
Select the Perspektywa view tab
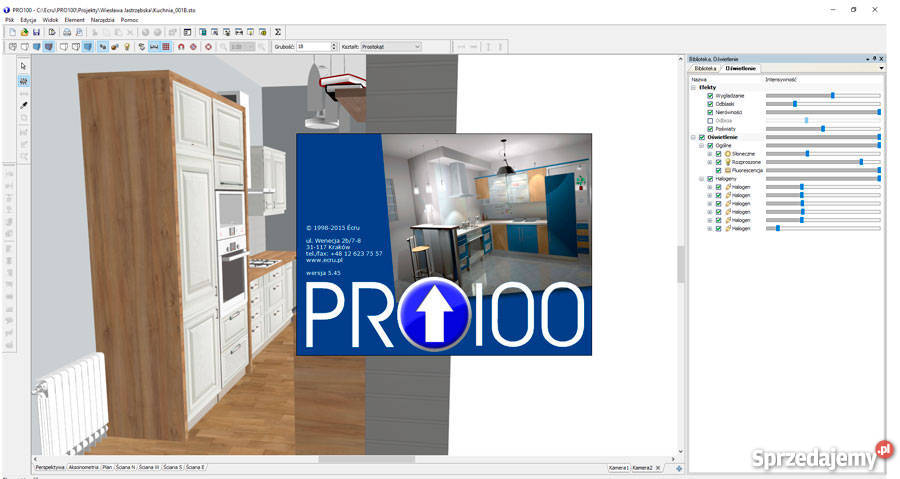(50, 468)
